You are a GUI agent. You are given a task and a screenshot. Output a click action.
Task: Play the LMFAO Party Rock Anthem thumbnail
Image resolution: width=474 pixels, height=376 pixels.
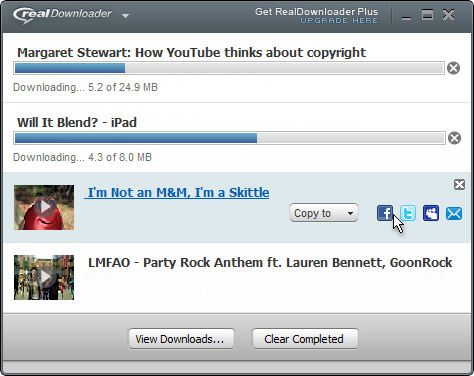44,277
